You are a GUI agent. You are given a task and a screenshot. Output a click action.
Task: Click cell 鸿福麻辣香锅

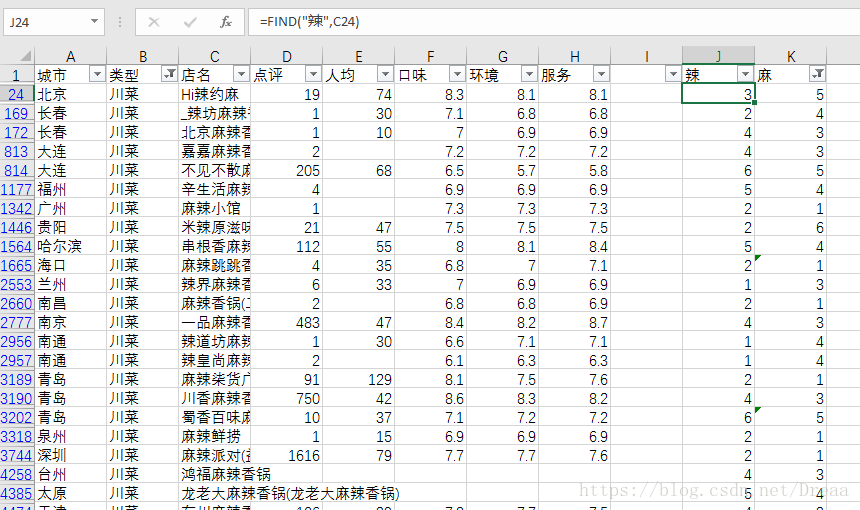pyautogui.click(x=226, y=474)
